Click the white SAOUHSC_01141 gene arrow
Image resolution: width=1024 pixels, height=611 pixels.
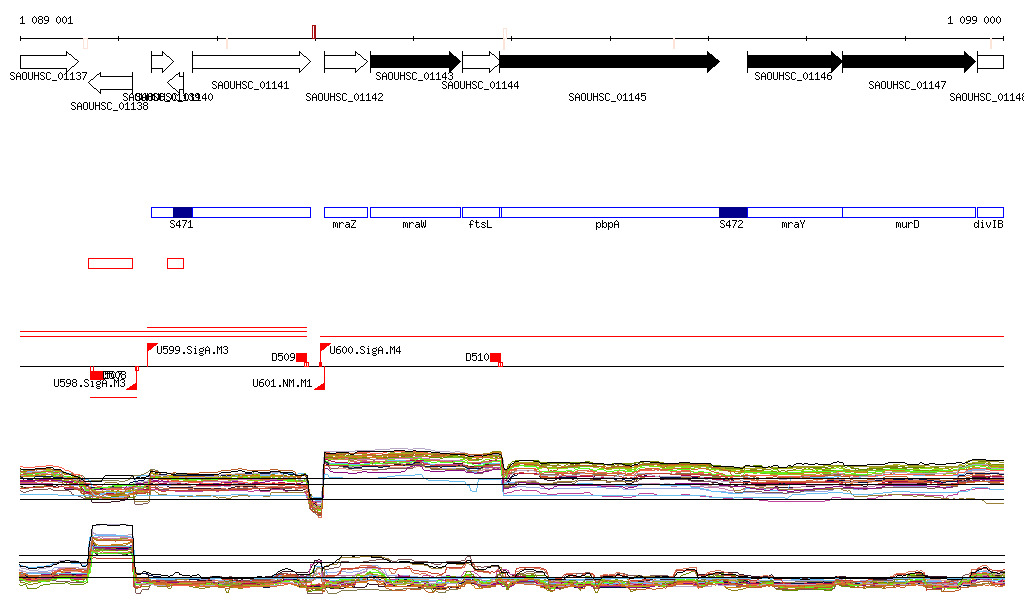(250, 62)
